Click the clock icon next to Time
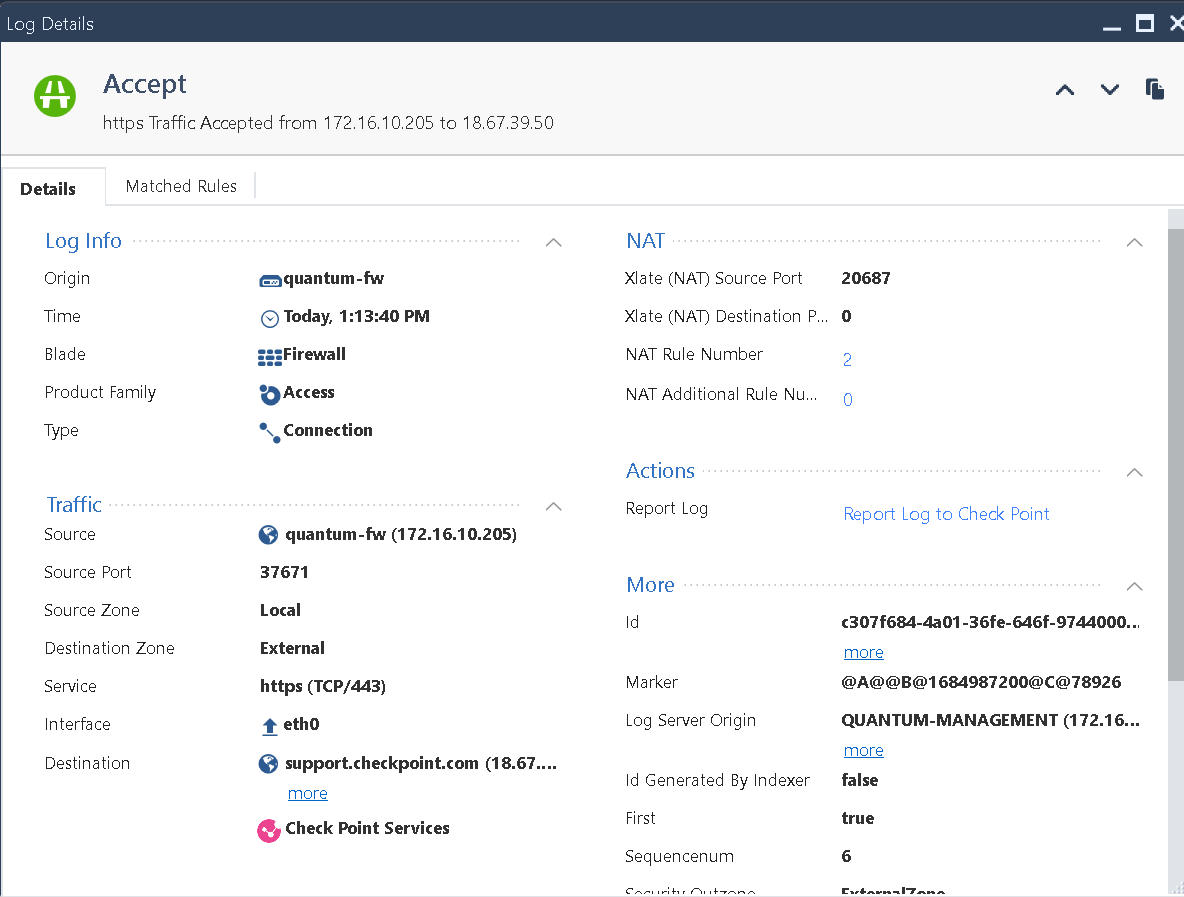Viewport: 1184px width, 897px height. tap(268, 316)
